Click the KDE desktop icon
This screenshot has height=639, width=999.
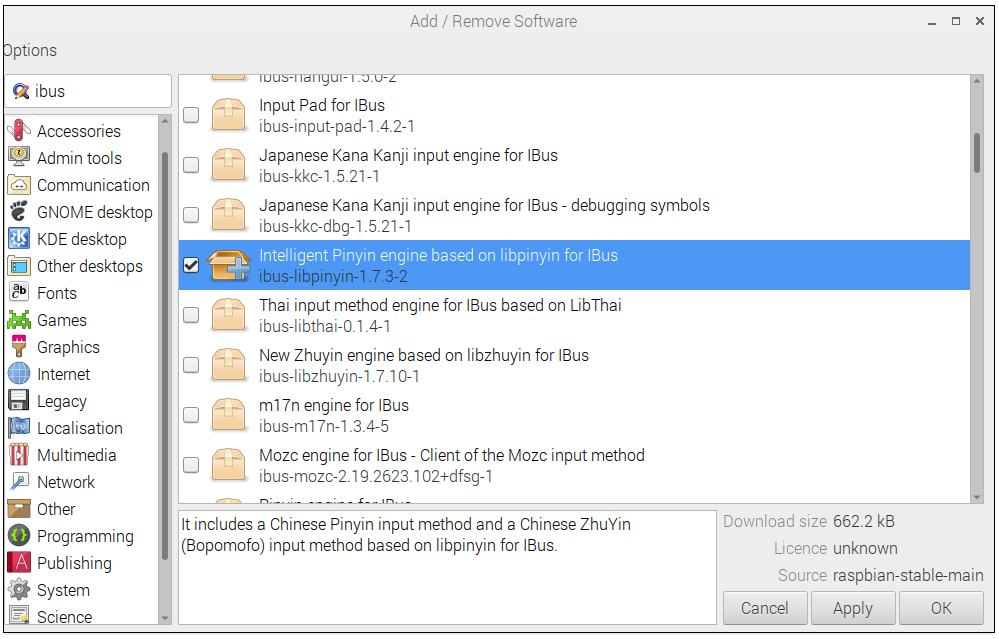point(19,238)
